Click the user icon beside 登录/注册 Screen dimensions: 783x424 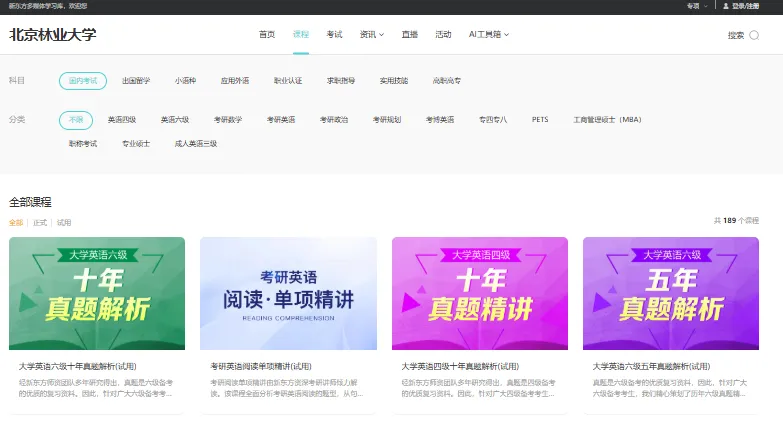click(726, 6)
